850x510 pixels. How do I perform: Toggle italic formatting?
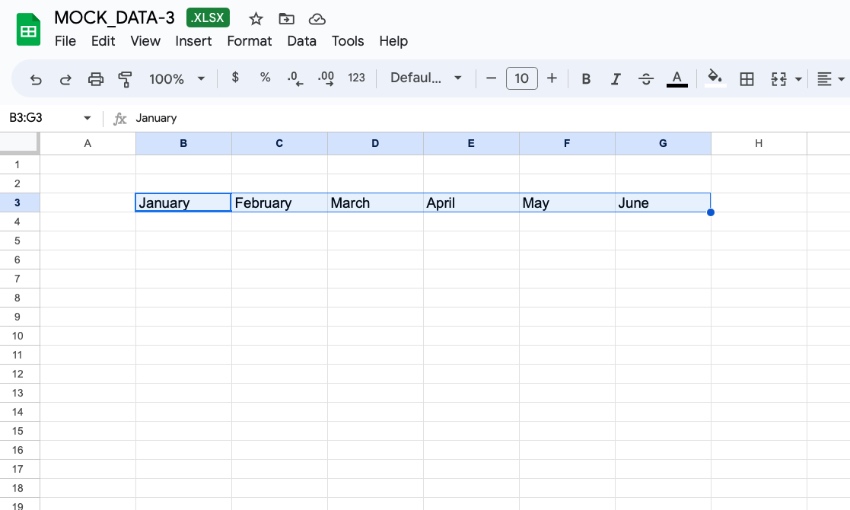[615, 79]
